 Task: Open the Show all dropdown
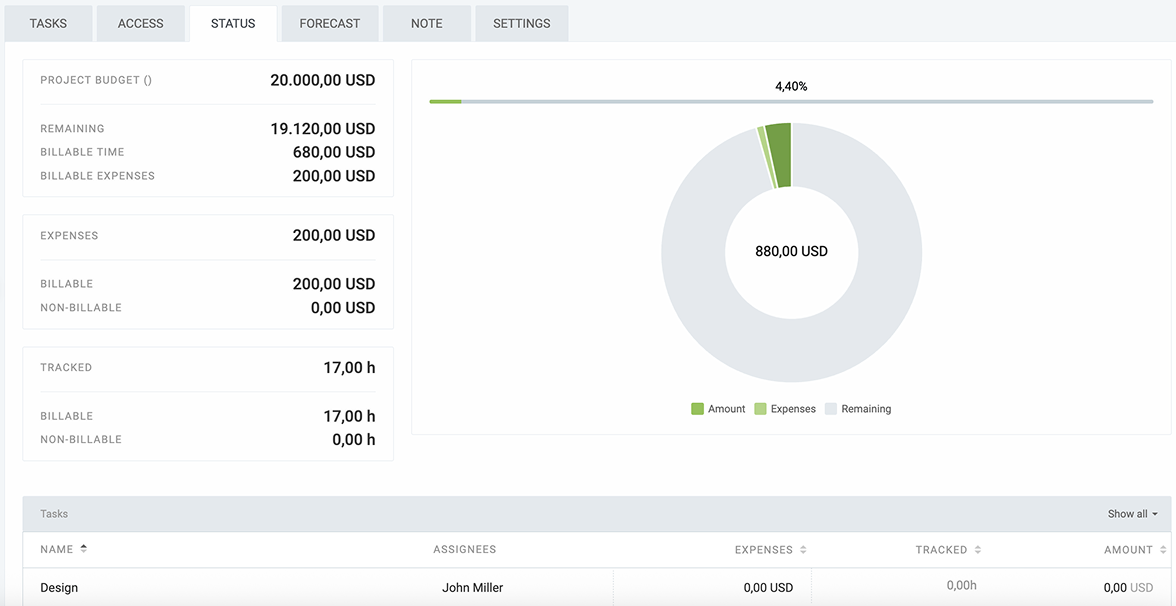point(1132,514)
